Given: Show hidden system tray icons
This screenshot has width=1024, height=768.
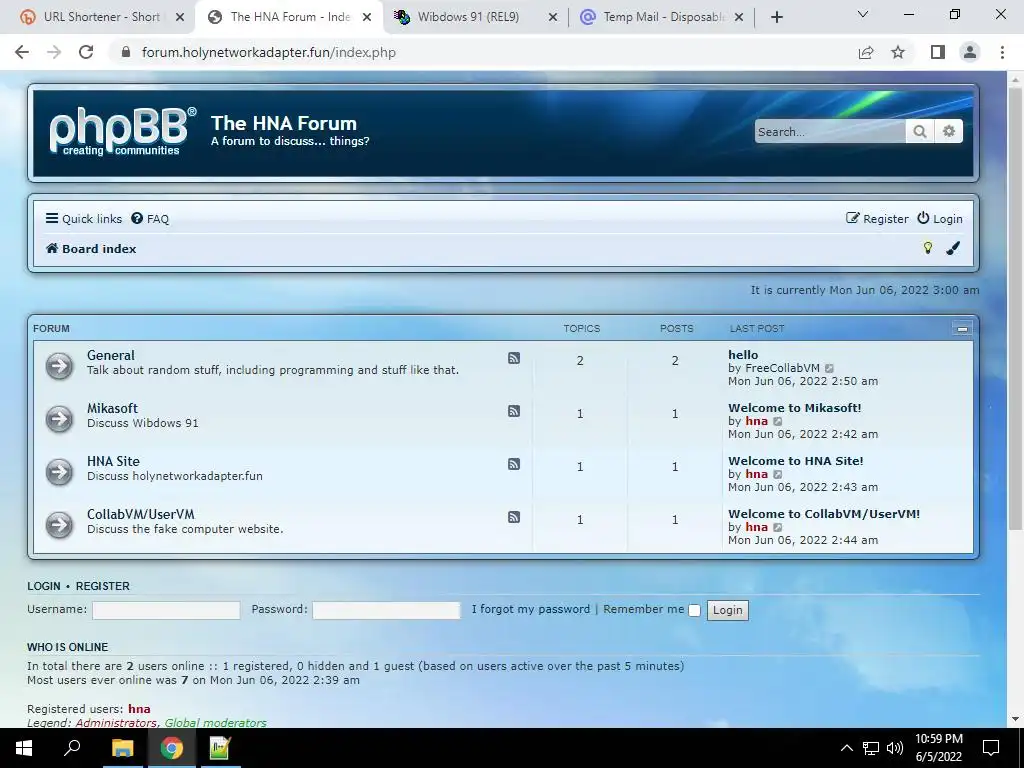Looking at the screenshot, I should pyautogui.click(x=846, y=748).
